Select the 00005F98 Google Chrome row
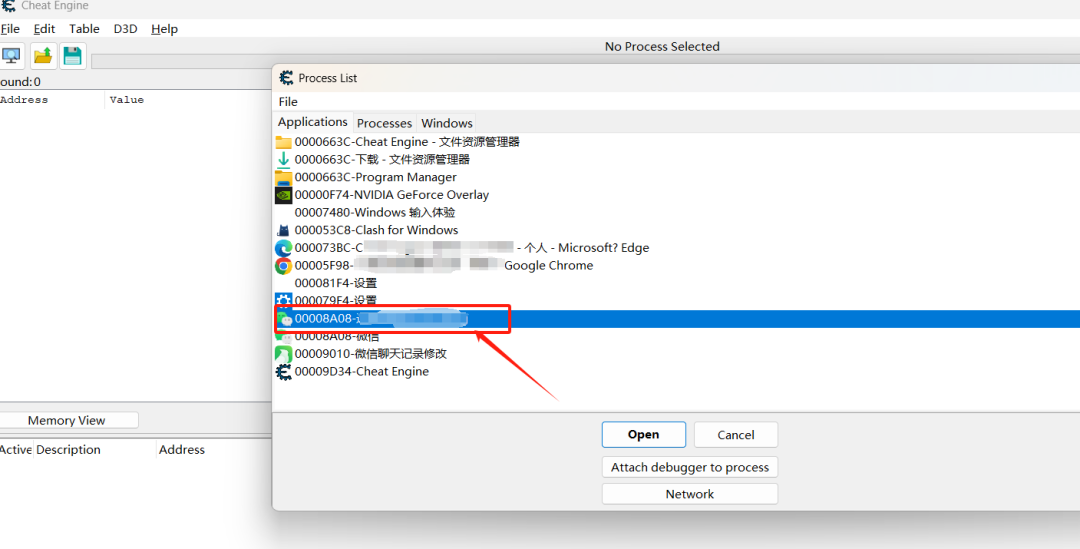 (676, 265)
